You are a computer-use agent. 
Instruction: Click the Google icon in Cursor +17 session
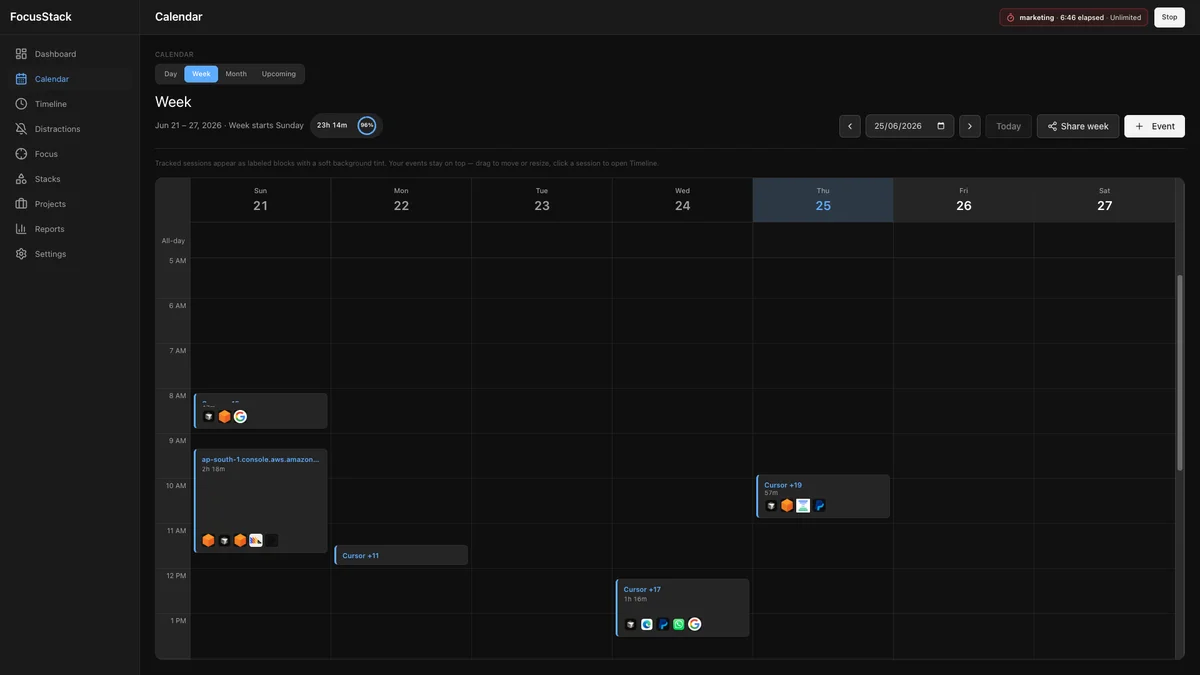point(695,624)
